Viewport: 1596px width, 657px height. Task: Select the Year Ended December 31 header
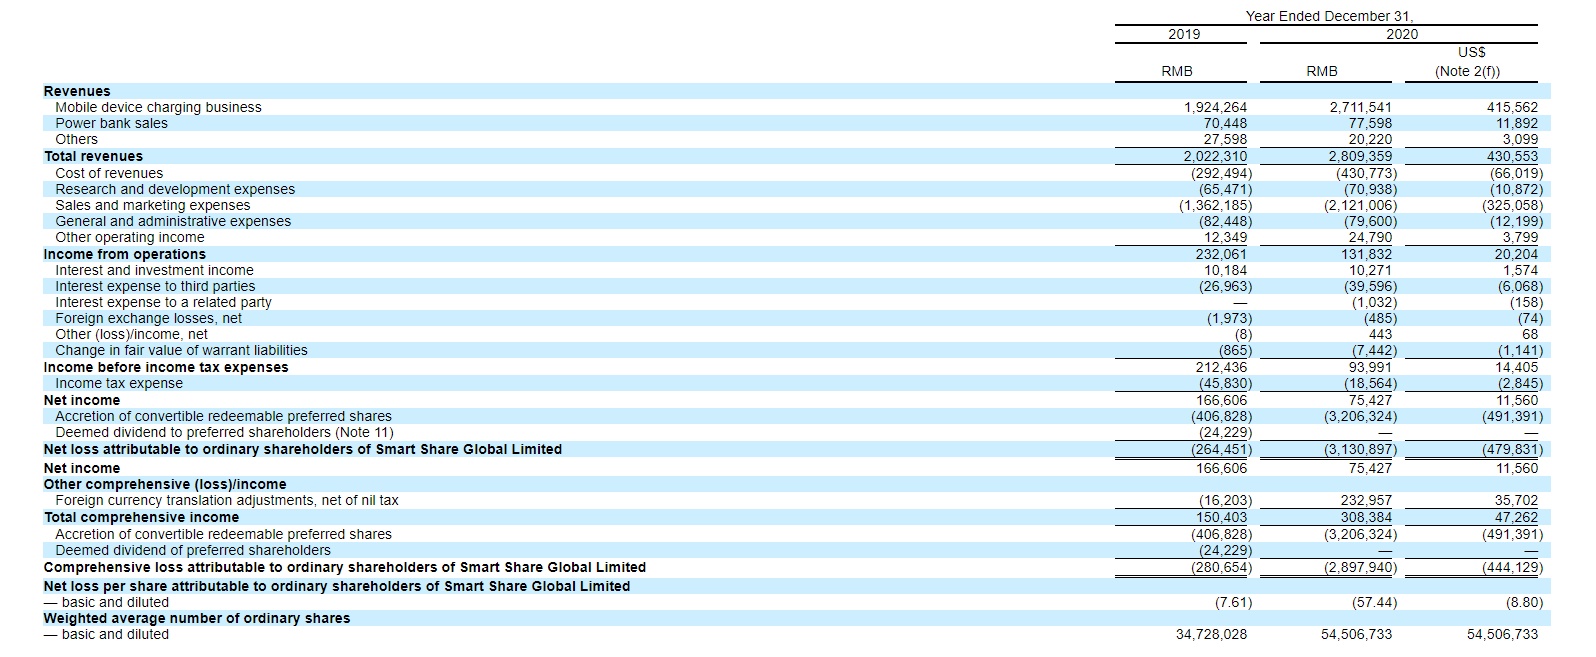pos(1329,16)
